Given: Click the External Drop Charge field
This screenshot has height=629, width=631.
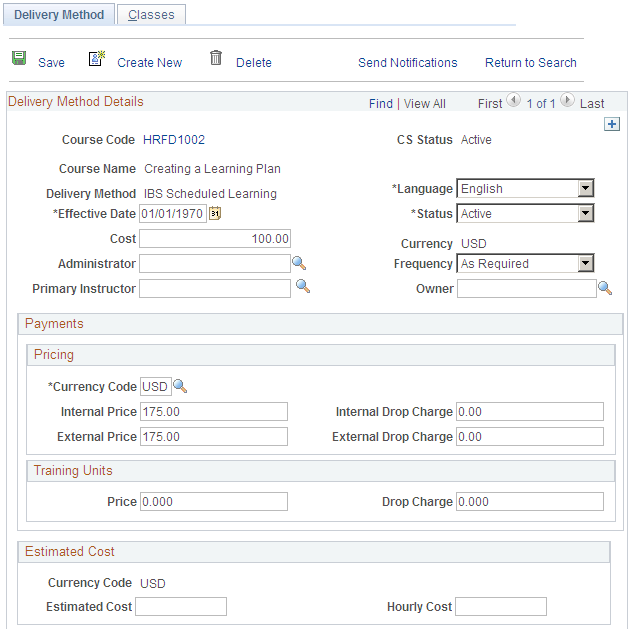Looking at the screenshot, I should 530,437.
